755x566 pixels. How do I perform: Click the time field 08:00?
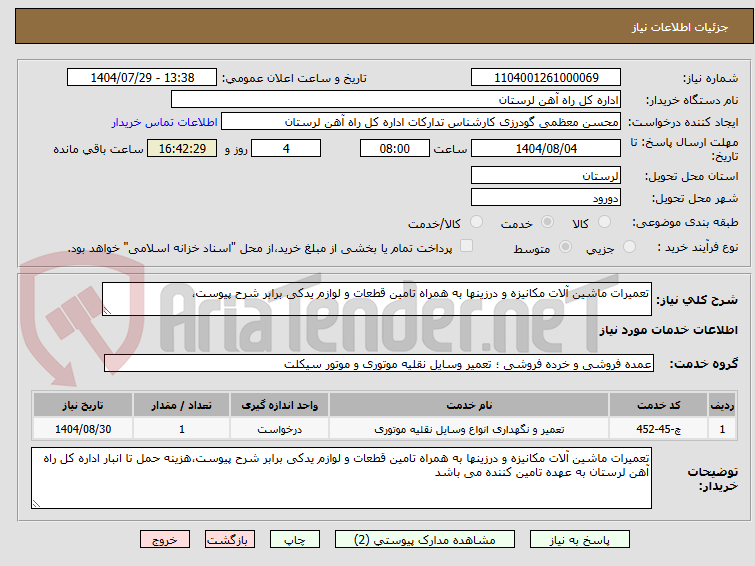(394, 148)
